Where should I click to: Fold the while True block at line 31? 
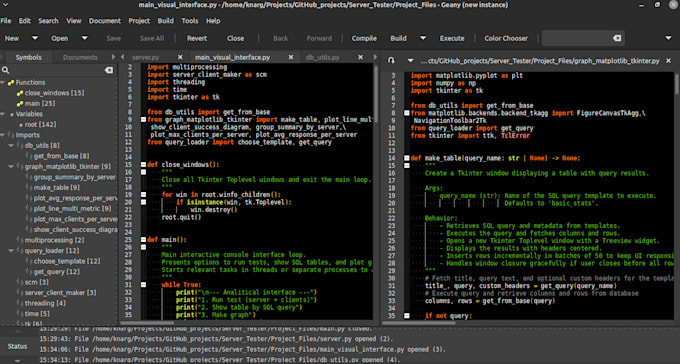pyautogui.click(x=144, y=285)
